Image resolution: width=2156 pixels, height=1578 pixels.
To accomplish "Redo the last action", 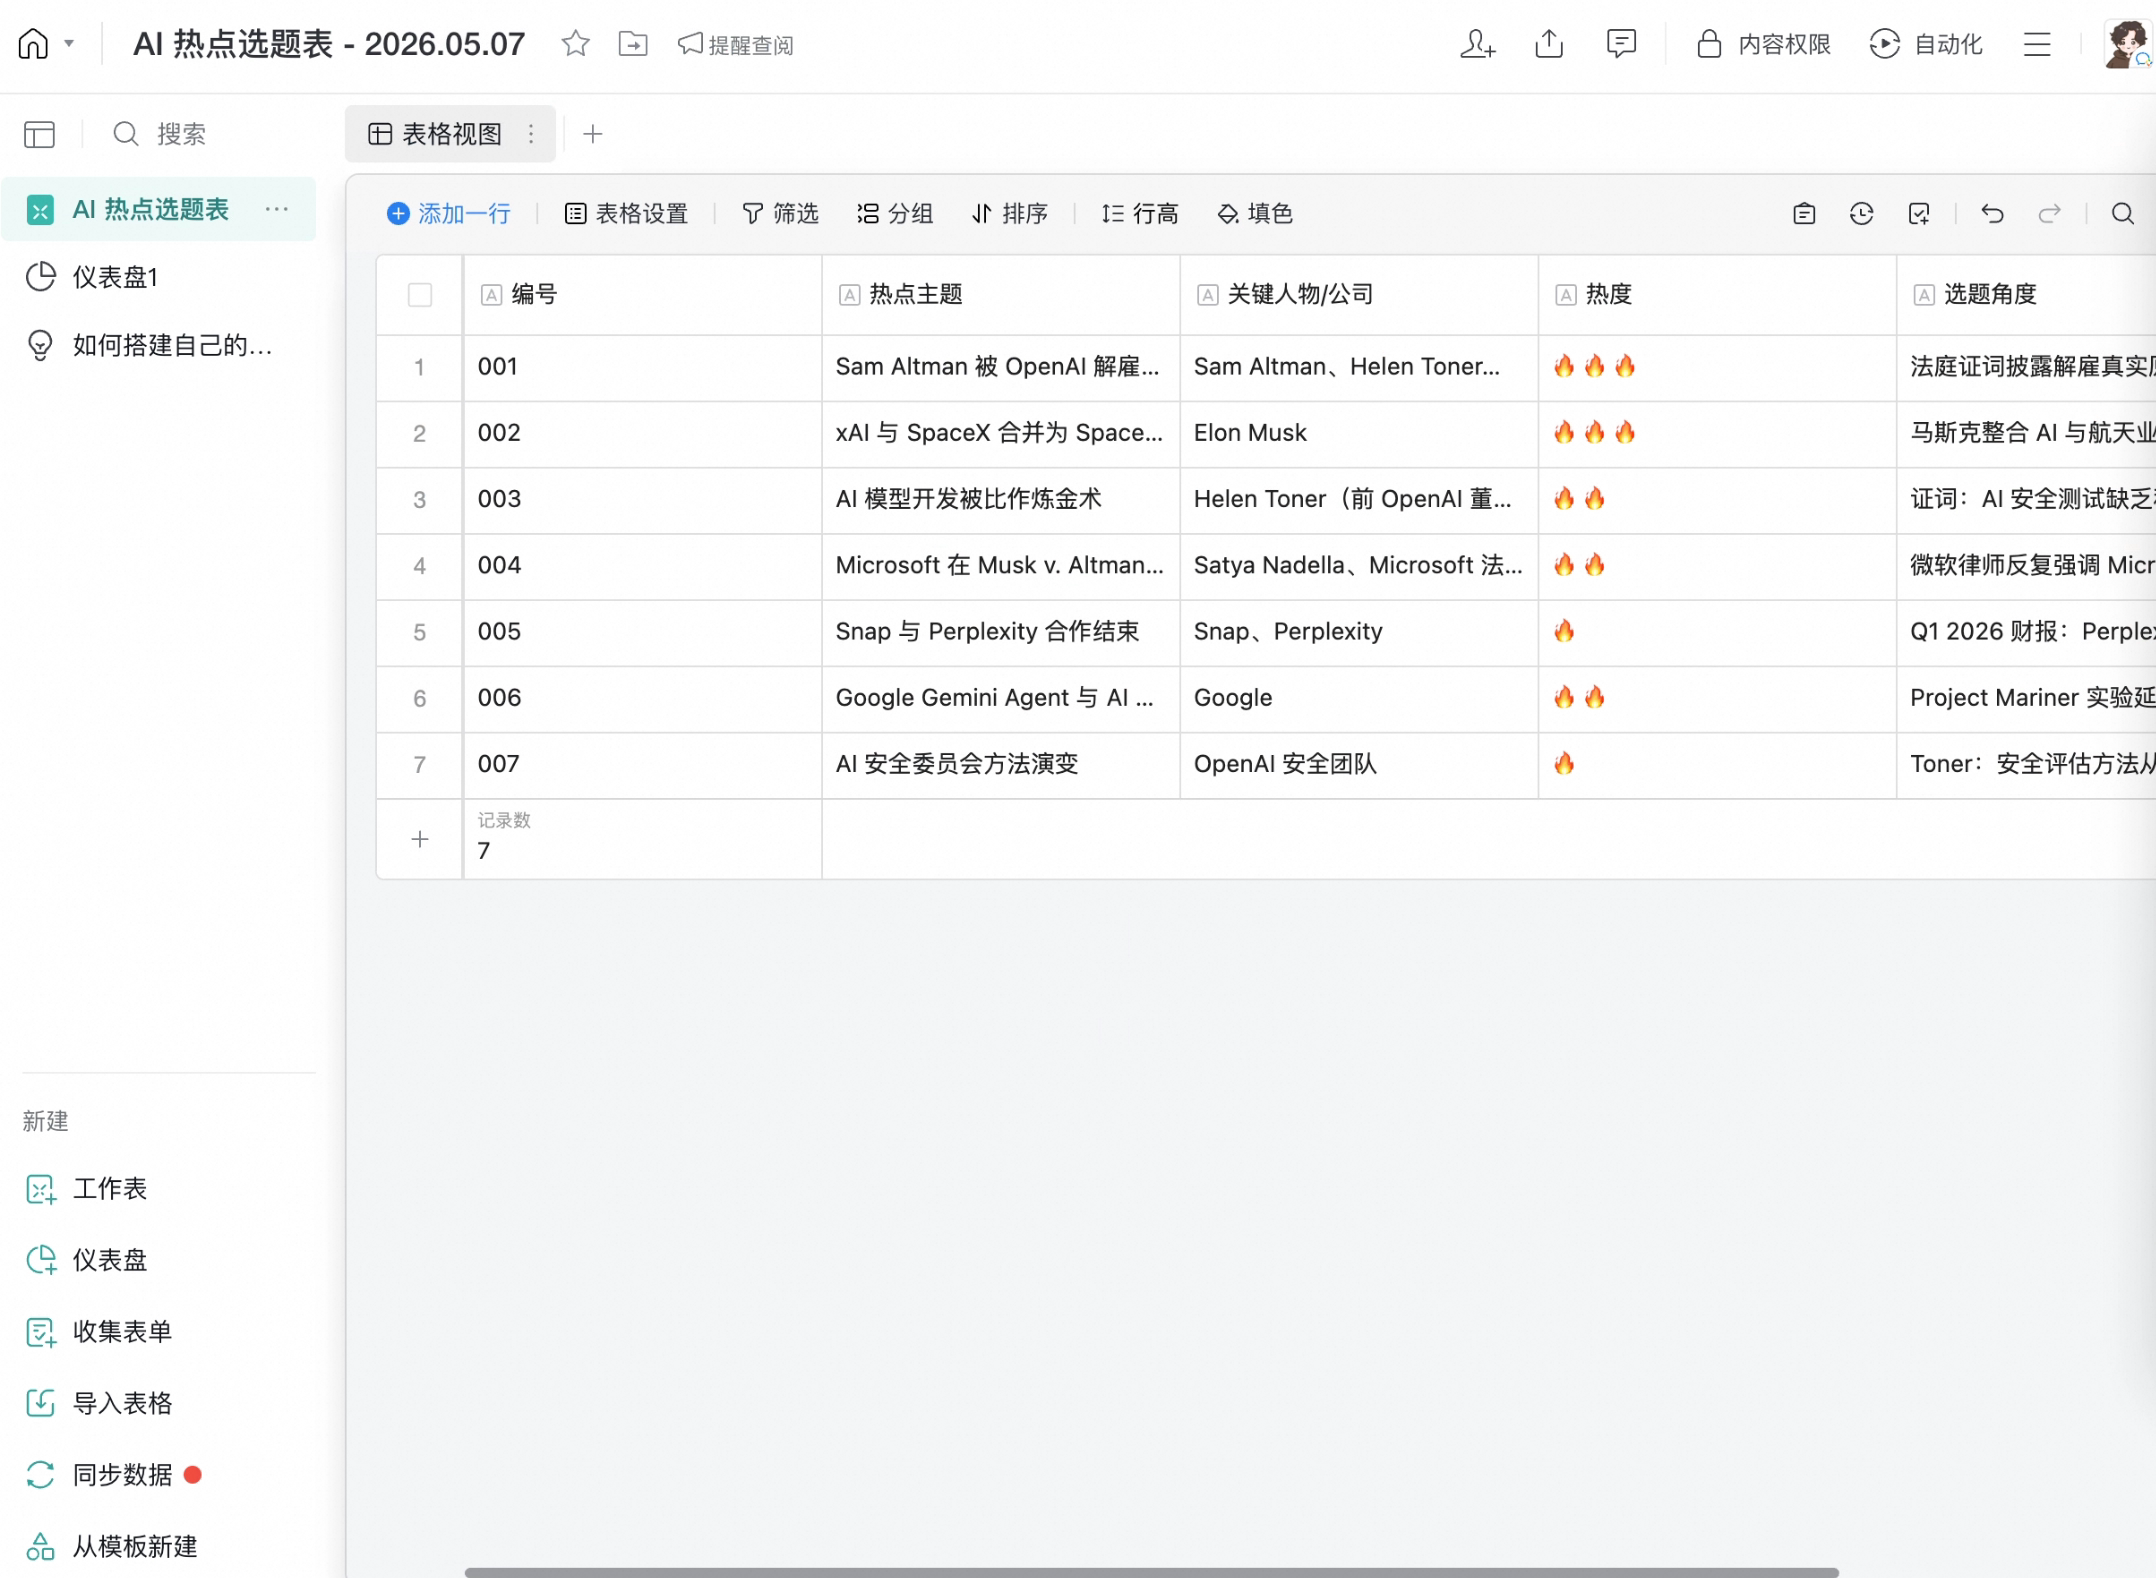I will 2050,213.
